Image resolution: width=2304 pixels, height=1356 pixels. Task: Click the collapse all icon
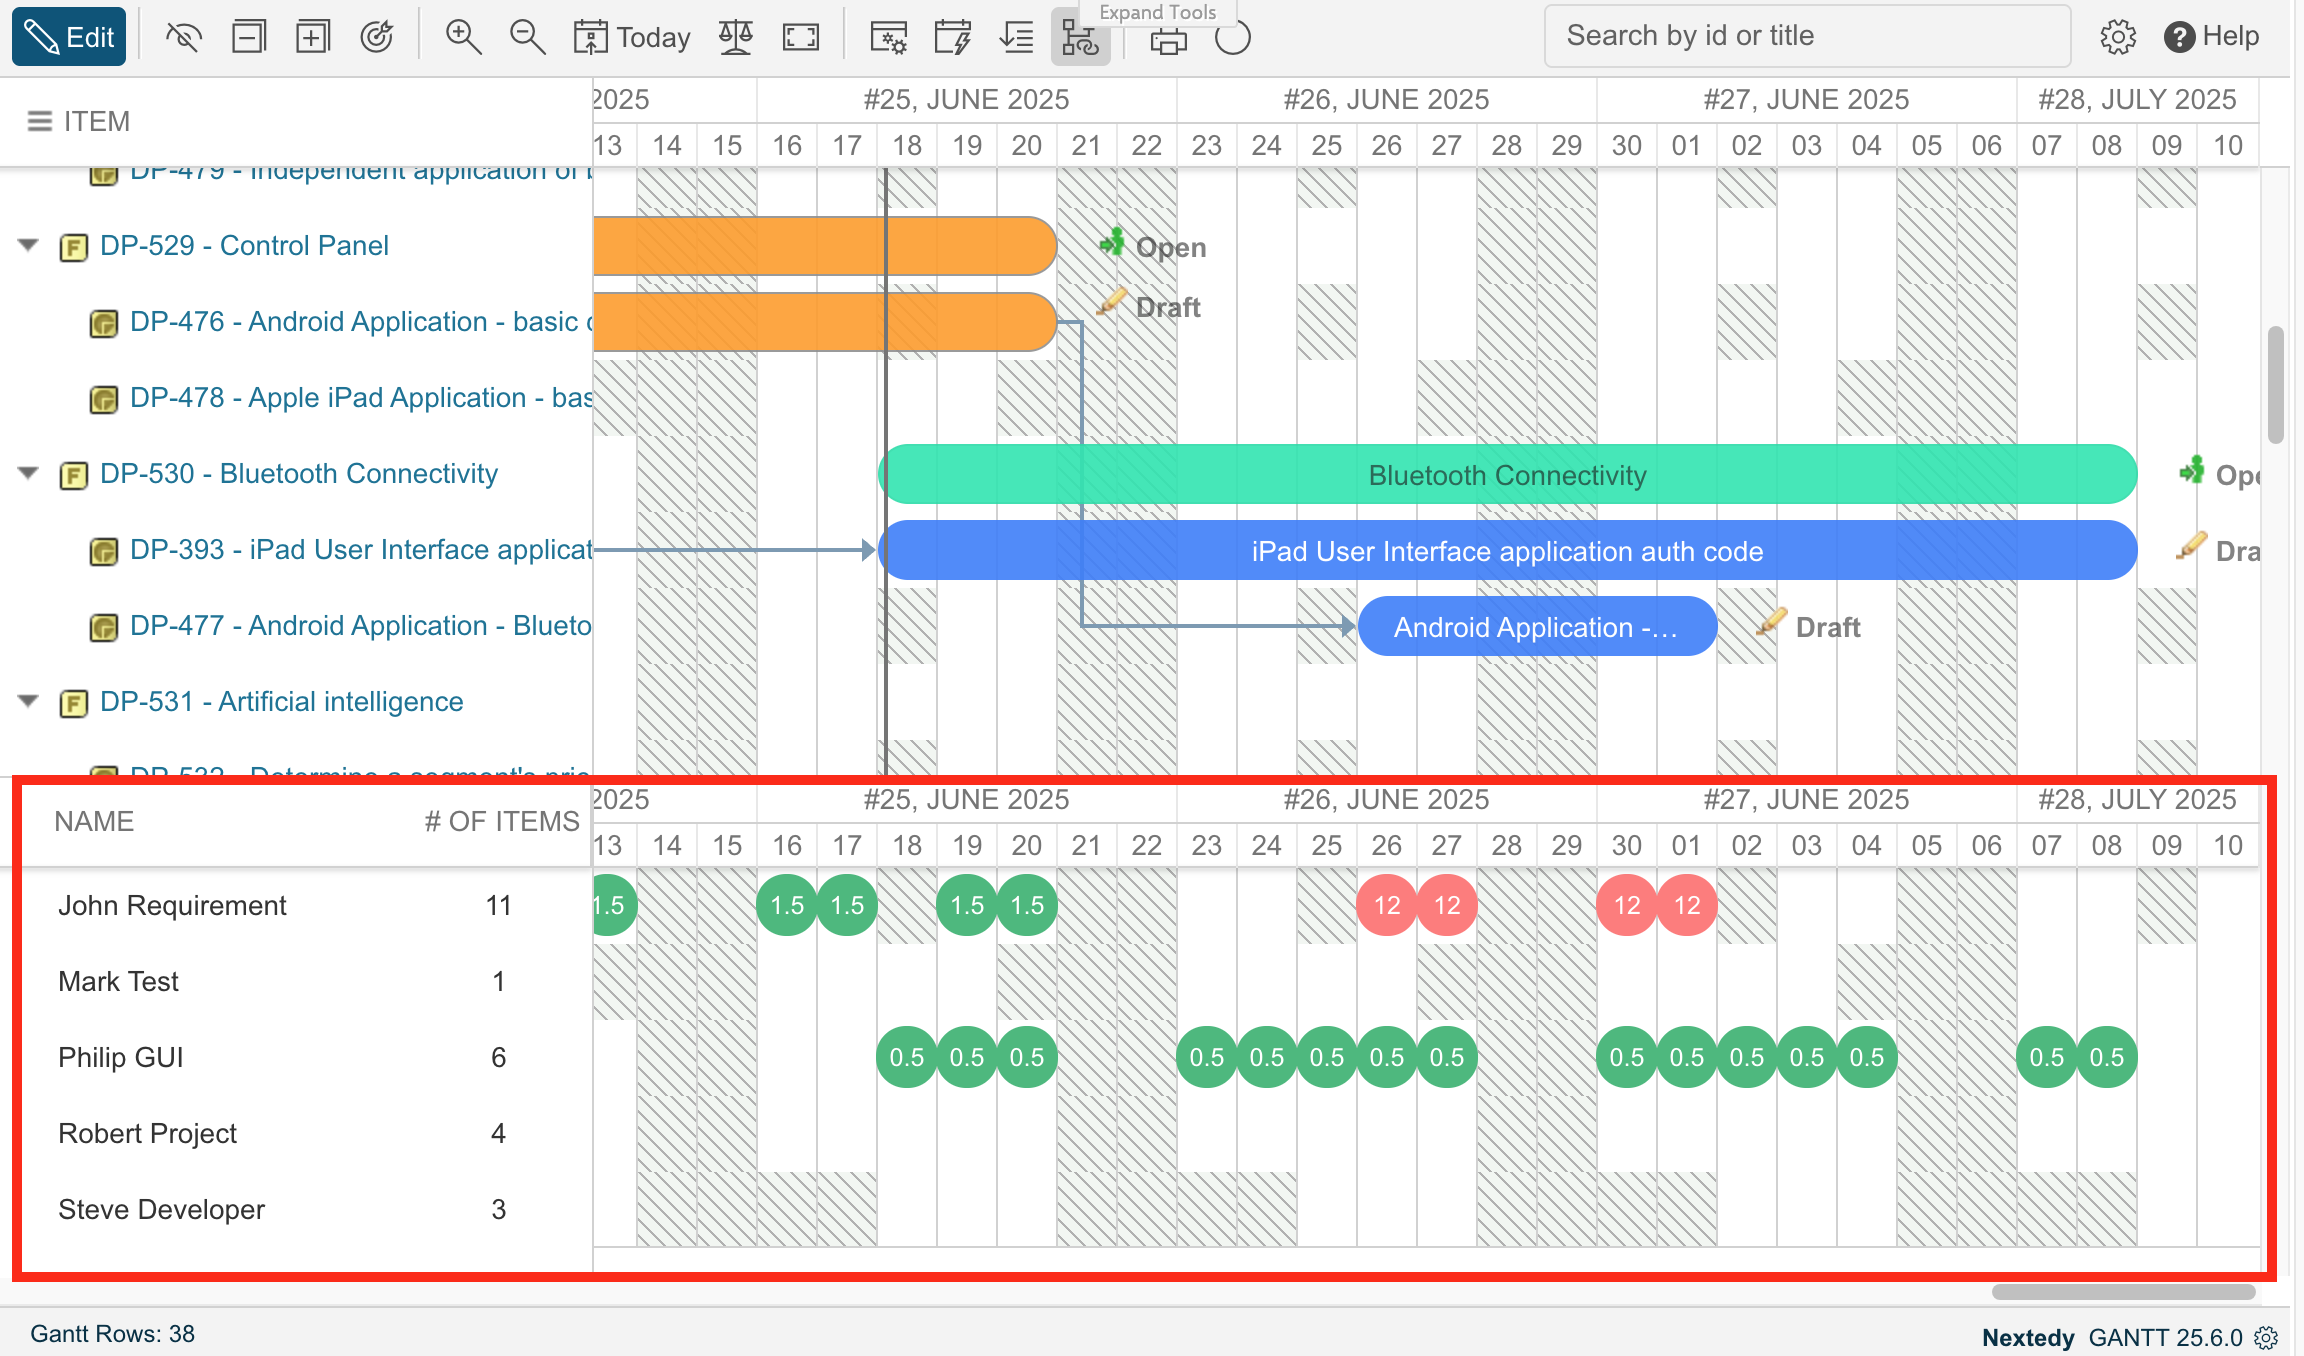[248, 37]
